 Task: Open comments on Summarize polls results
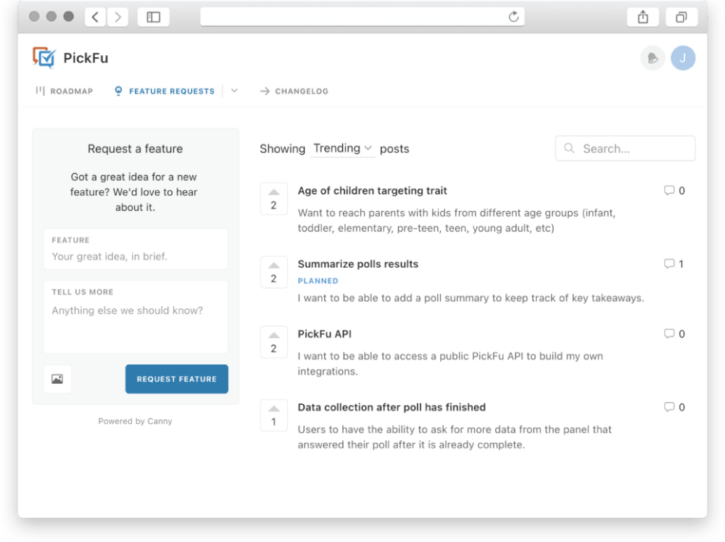pyautogui.click(x=674, y=264)
